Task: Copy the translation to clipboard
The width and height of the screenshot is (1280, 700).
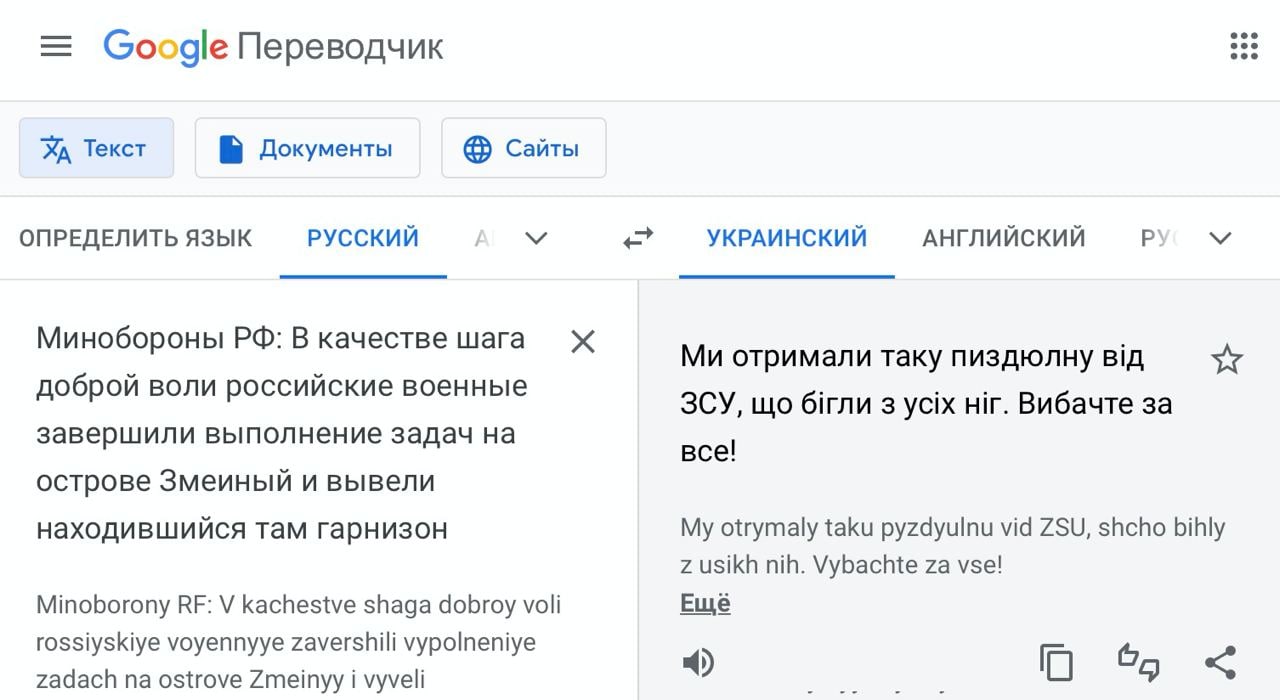Action: (x=1056, y=662)
